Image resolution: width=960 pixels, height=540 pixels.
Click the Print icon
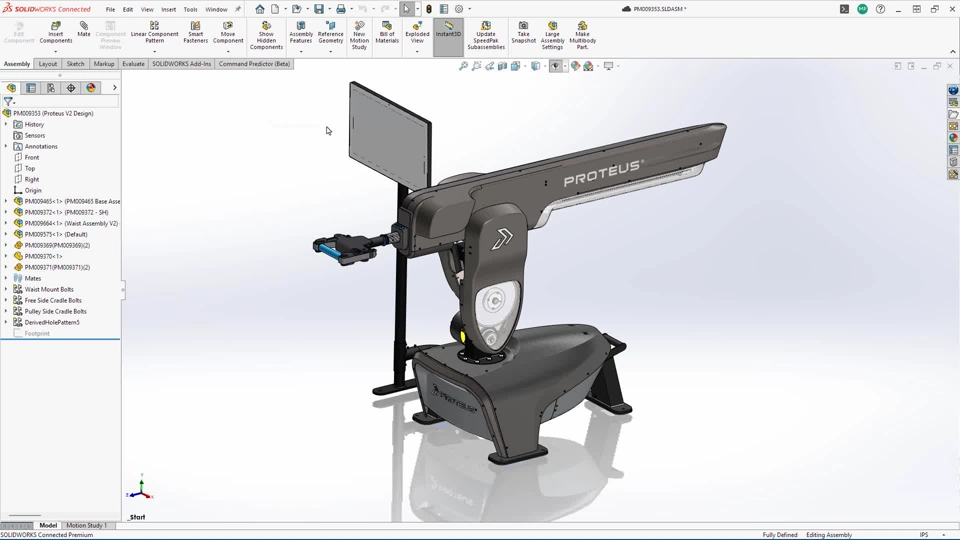click(x=341, y=9)
